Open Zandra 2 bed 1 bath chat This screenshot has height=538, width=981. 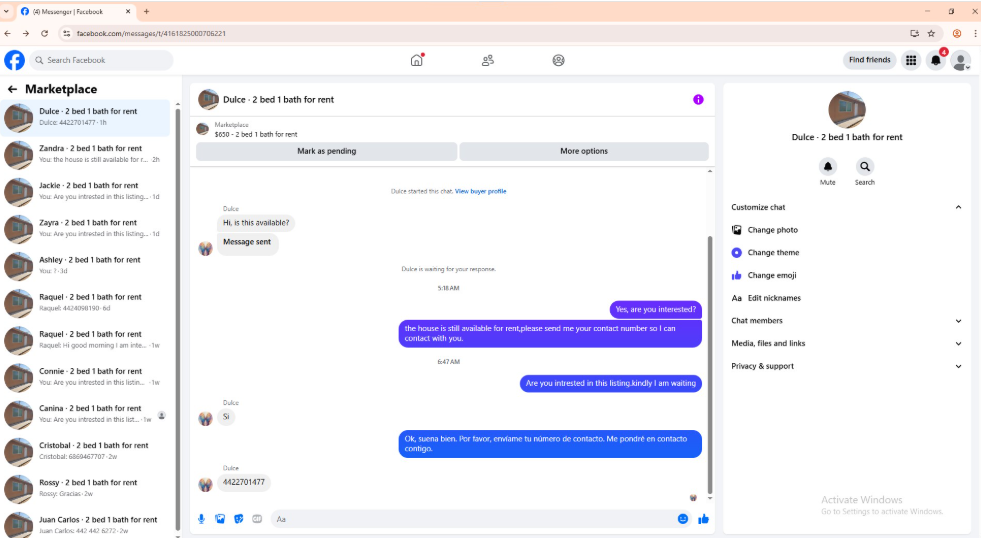pyautogui.click(x=86, y=155)
